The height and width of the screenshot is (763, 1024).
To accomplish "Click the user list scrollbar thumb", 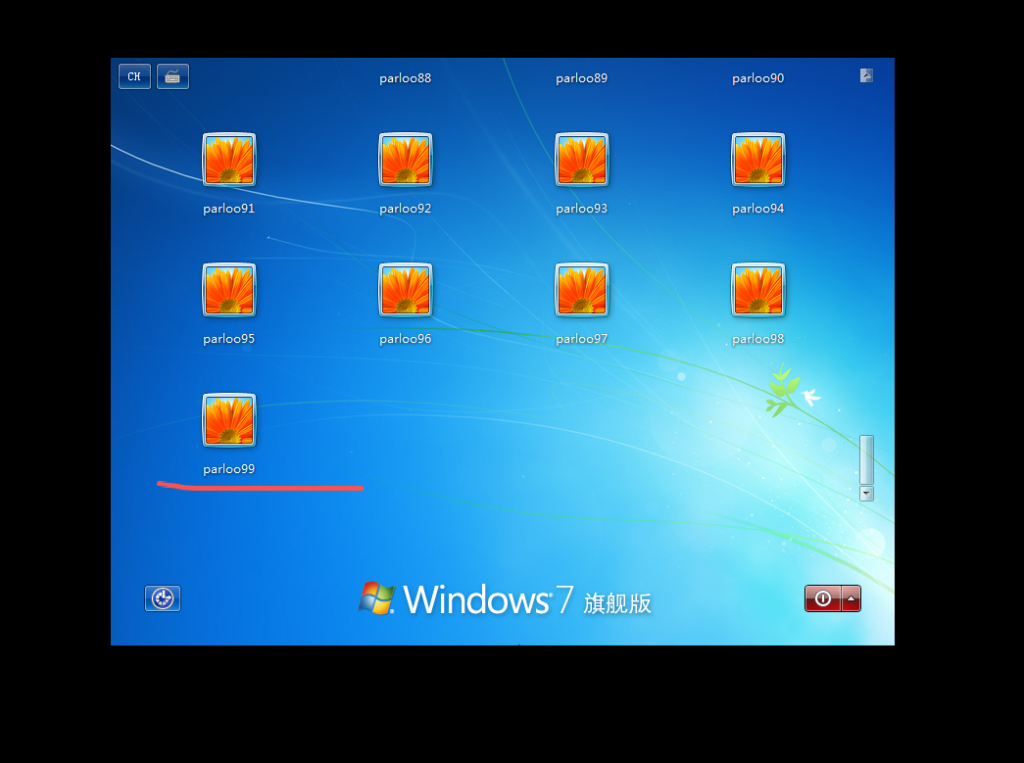I will tap(866, 459).
